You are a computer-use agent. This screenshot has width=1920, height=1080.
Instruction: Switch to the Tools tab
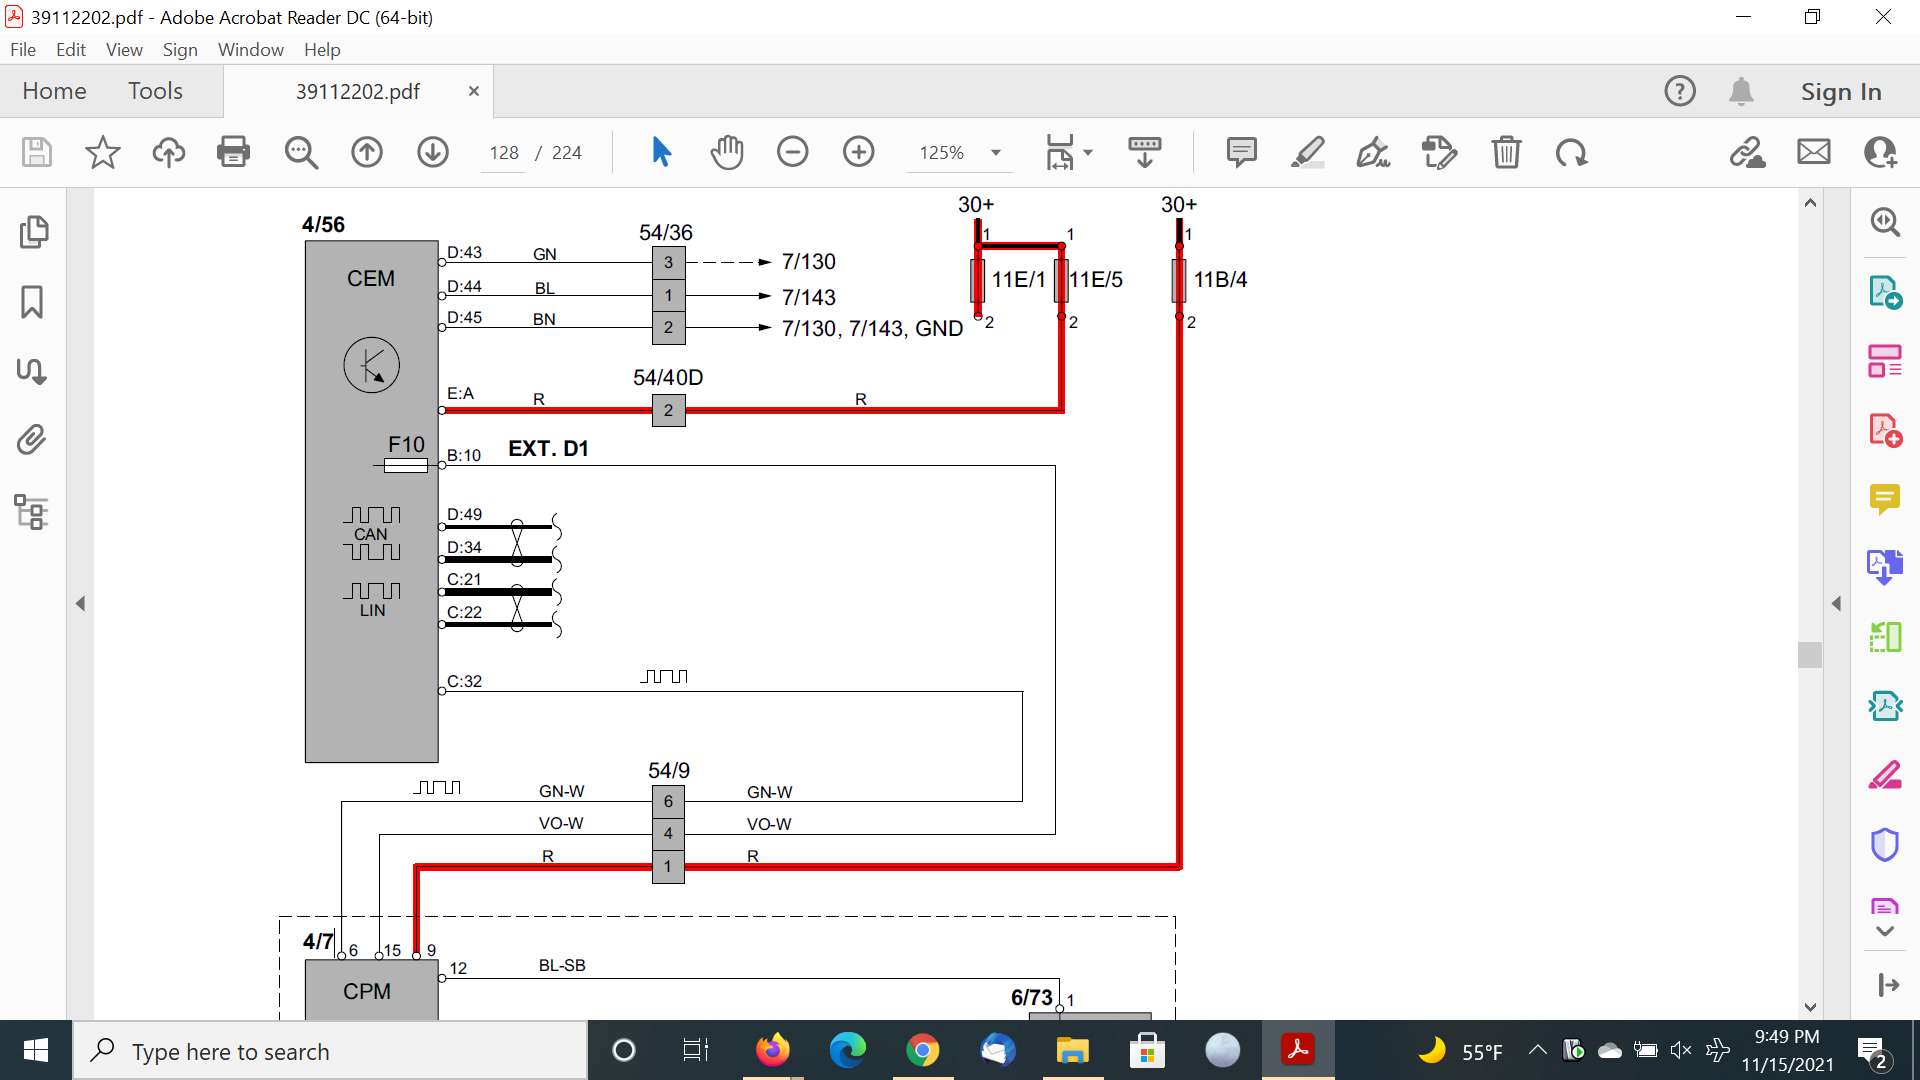(155, 91)
